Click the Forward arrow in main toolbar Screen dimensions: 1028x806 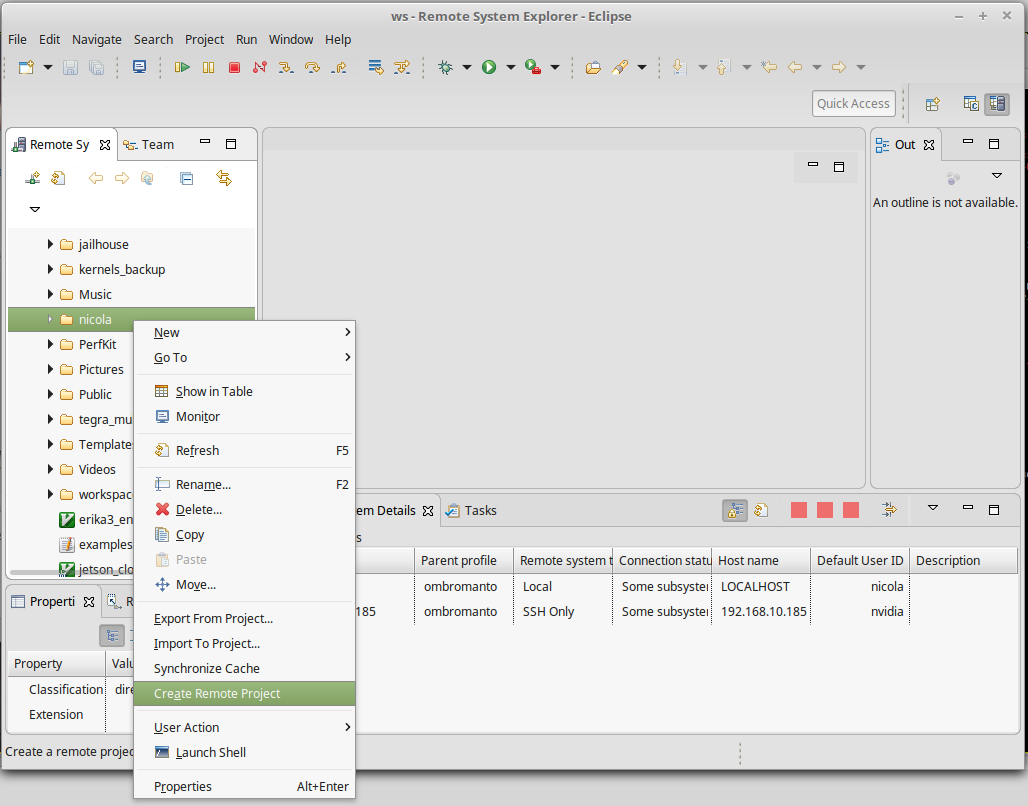click(x=839, y=67)
